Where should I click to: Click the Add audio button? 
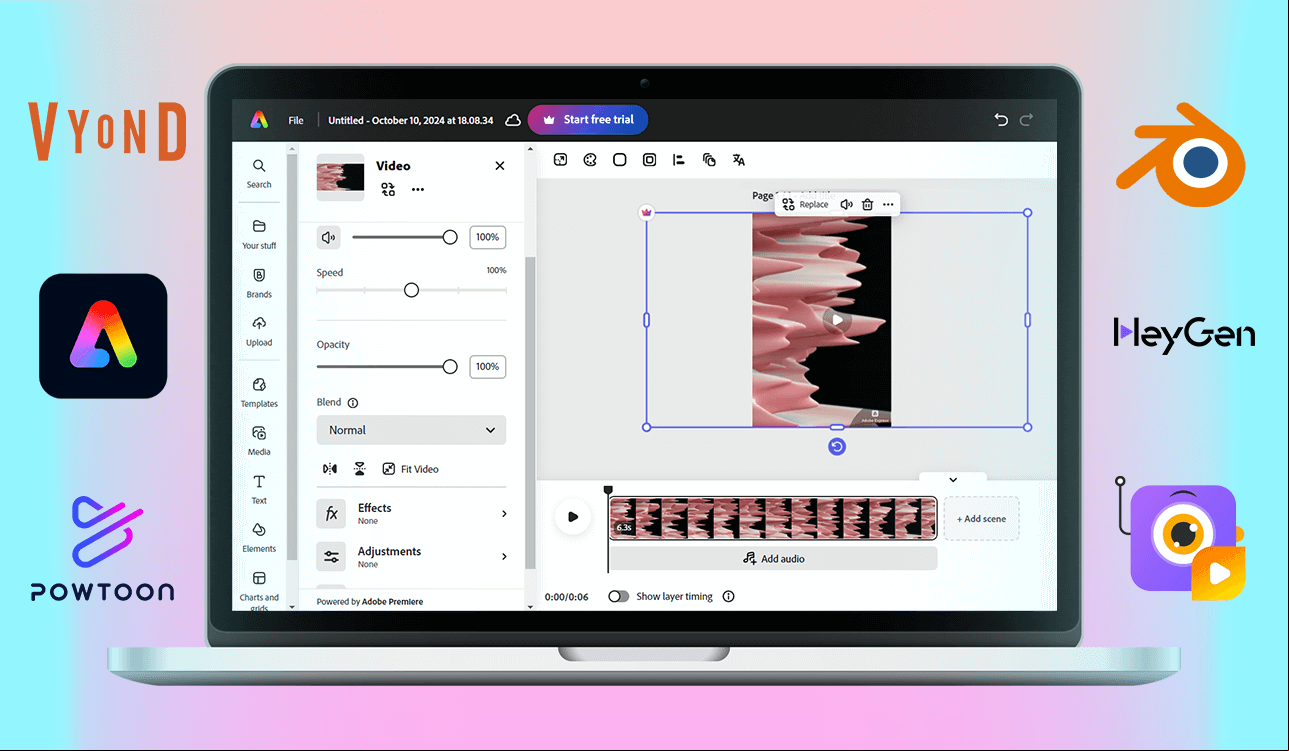[x=773, y=558]
